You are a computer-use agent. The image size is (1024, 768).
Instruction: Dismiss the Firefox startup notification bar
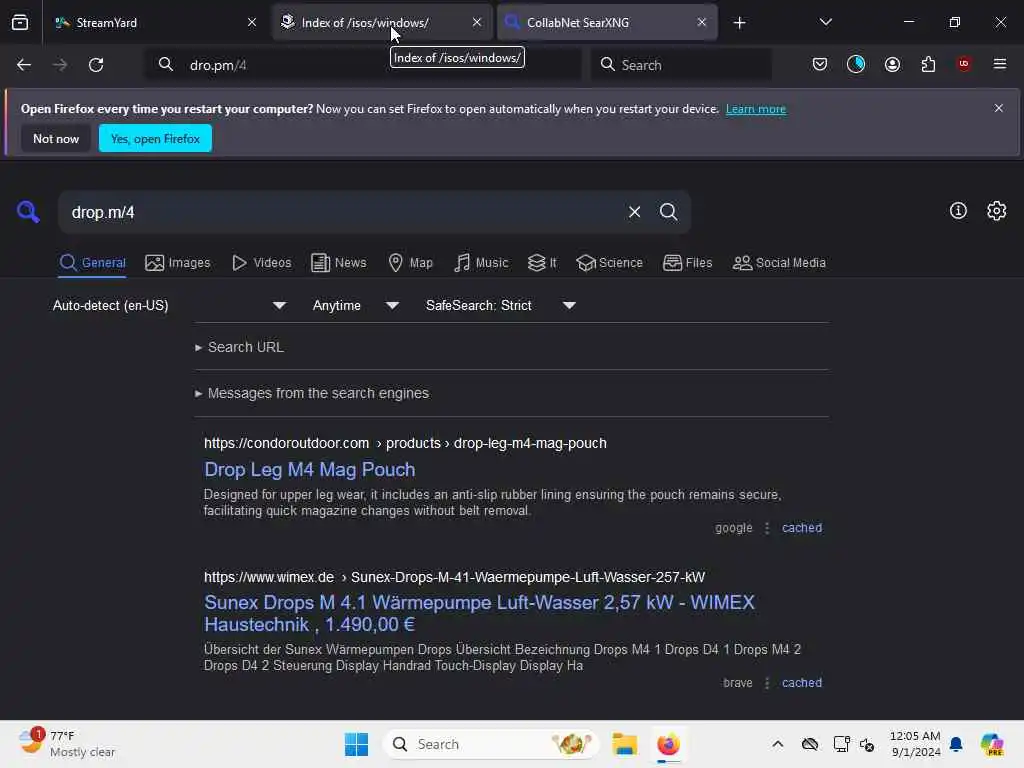click(x=999, y=108)
